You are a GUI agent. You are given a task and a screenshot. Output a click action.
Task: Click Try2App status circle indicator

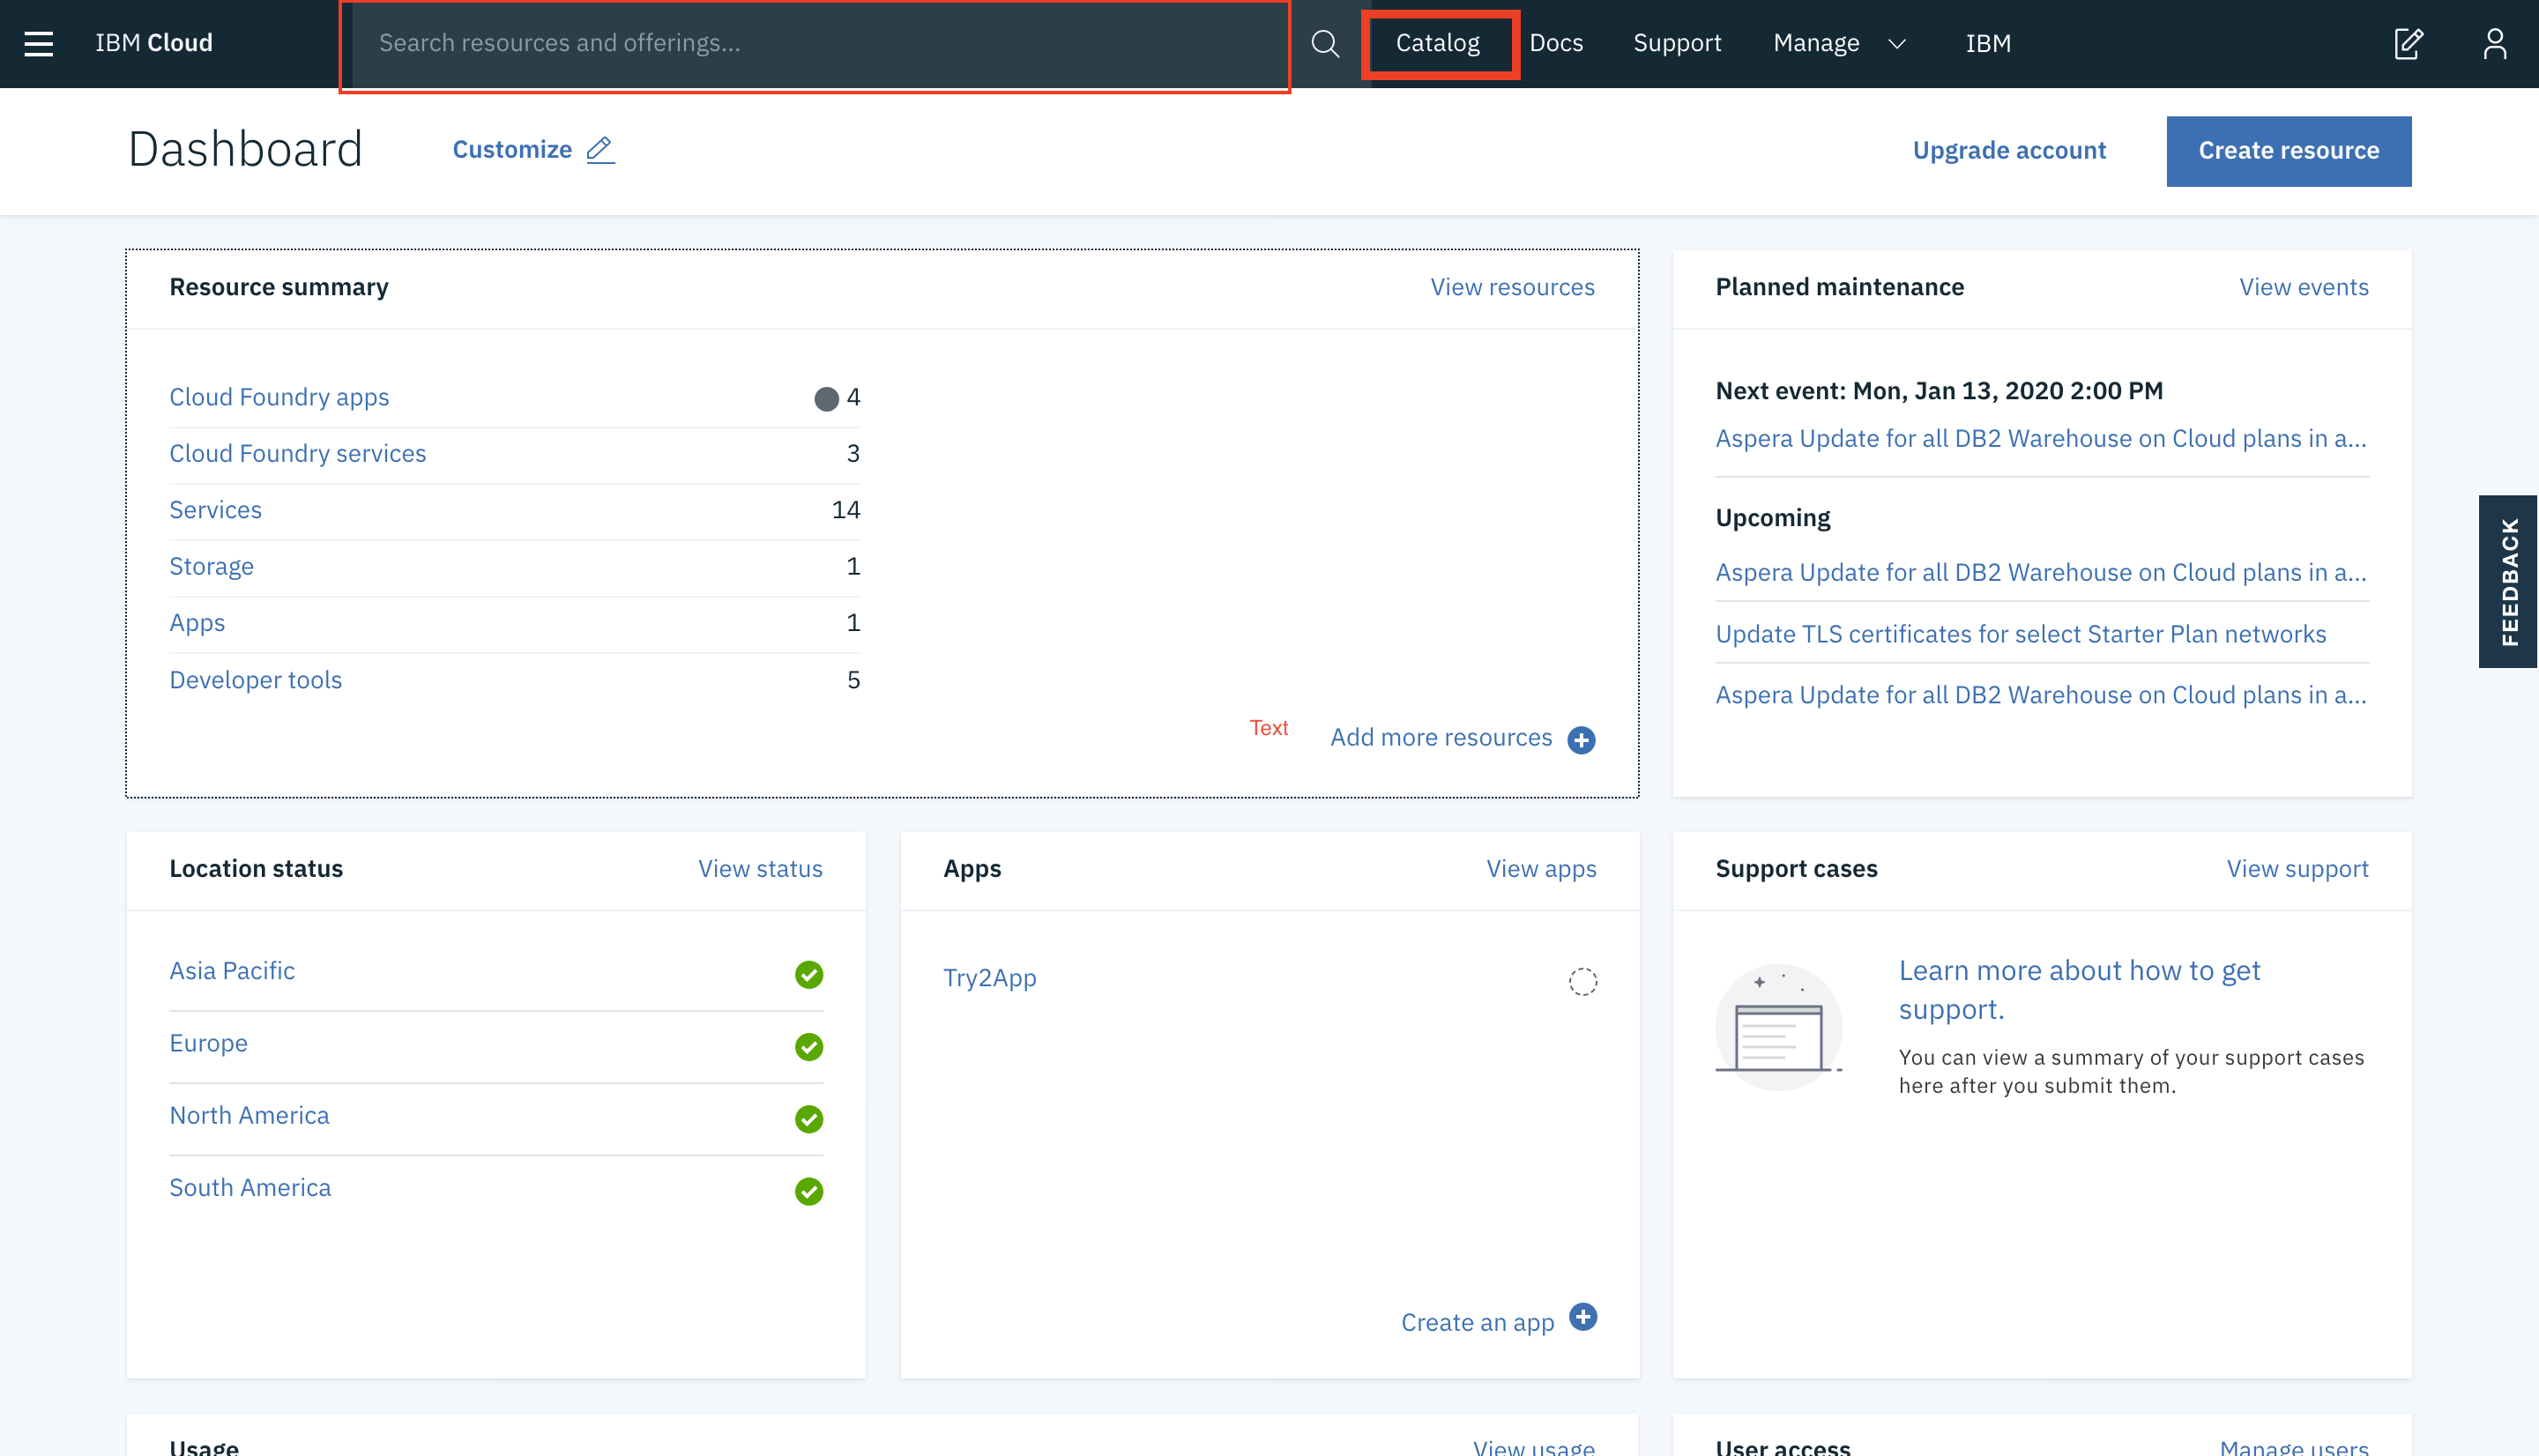click(x=1582, y=981)
